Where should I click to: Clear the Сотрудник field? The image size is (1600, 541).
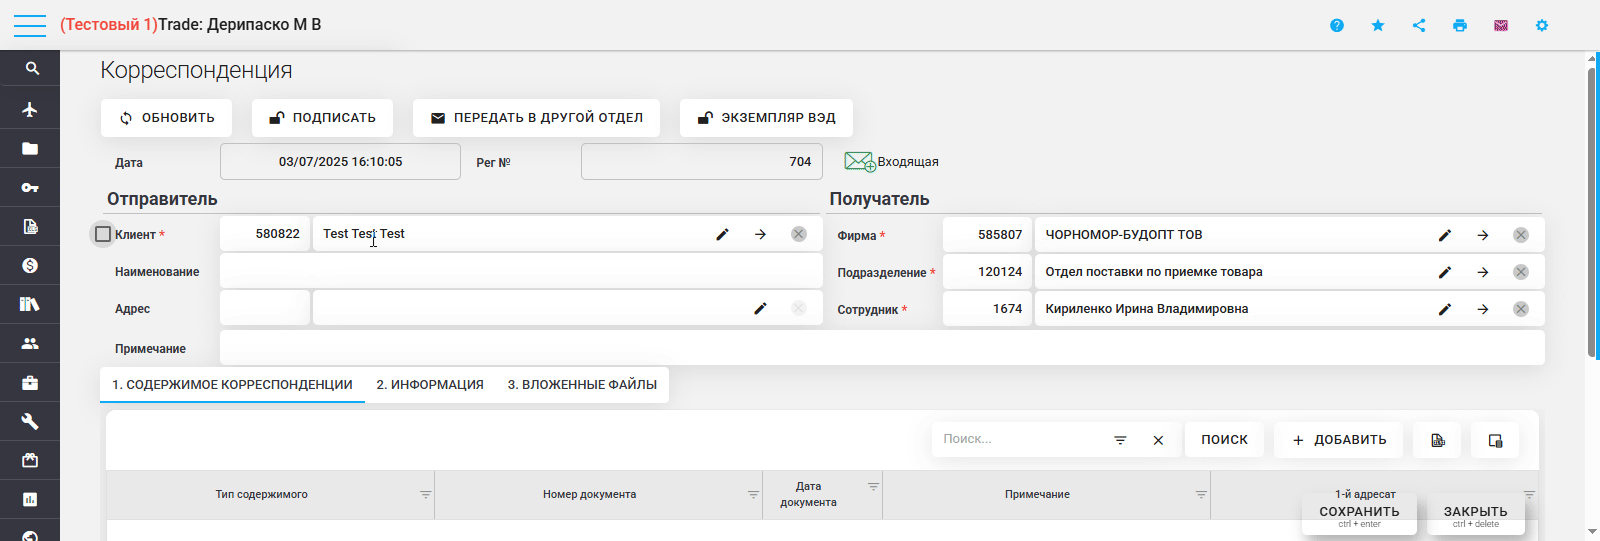1520,309
